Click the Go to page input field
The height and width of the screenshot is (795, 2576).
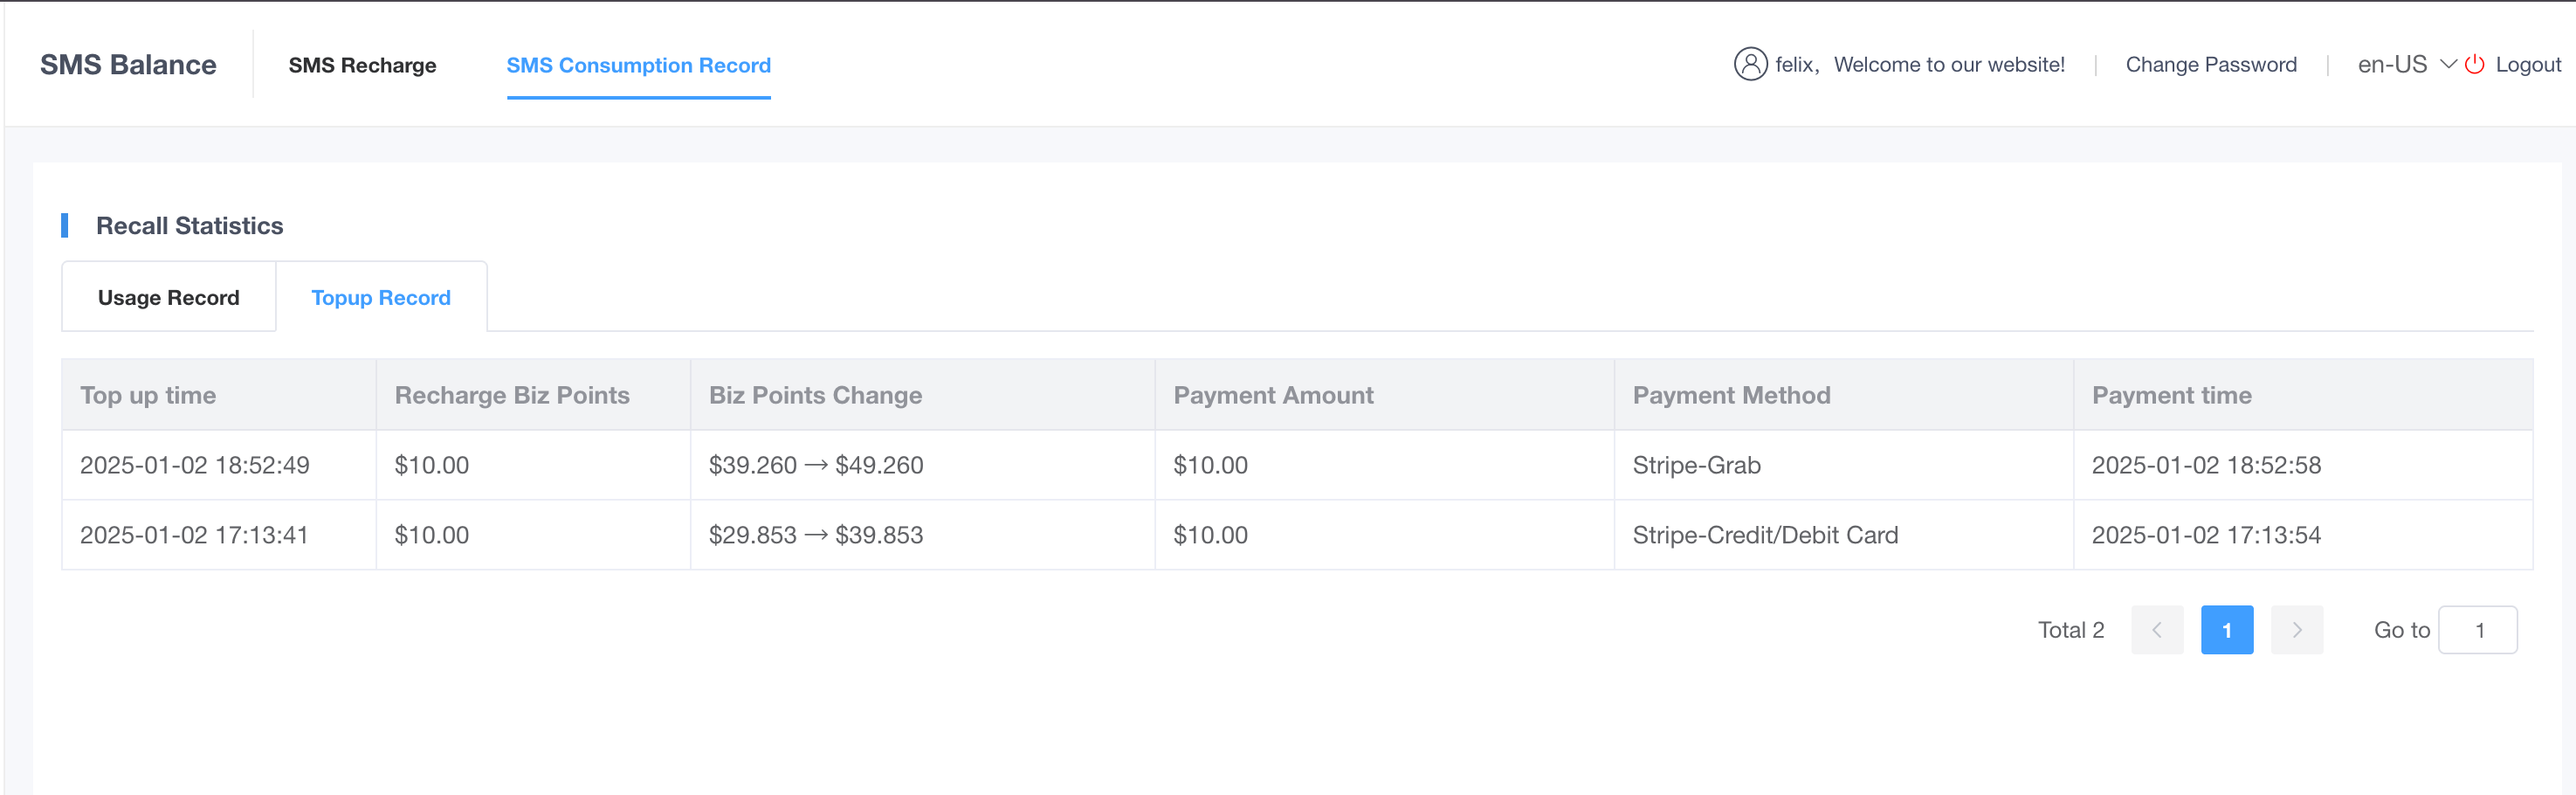click(2478, 630)
